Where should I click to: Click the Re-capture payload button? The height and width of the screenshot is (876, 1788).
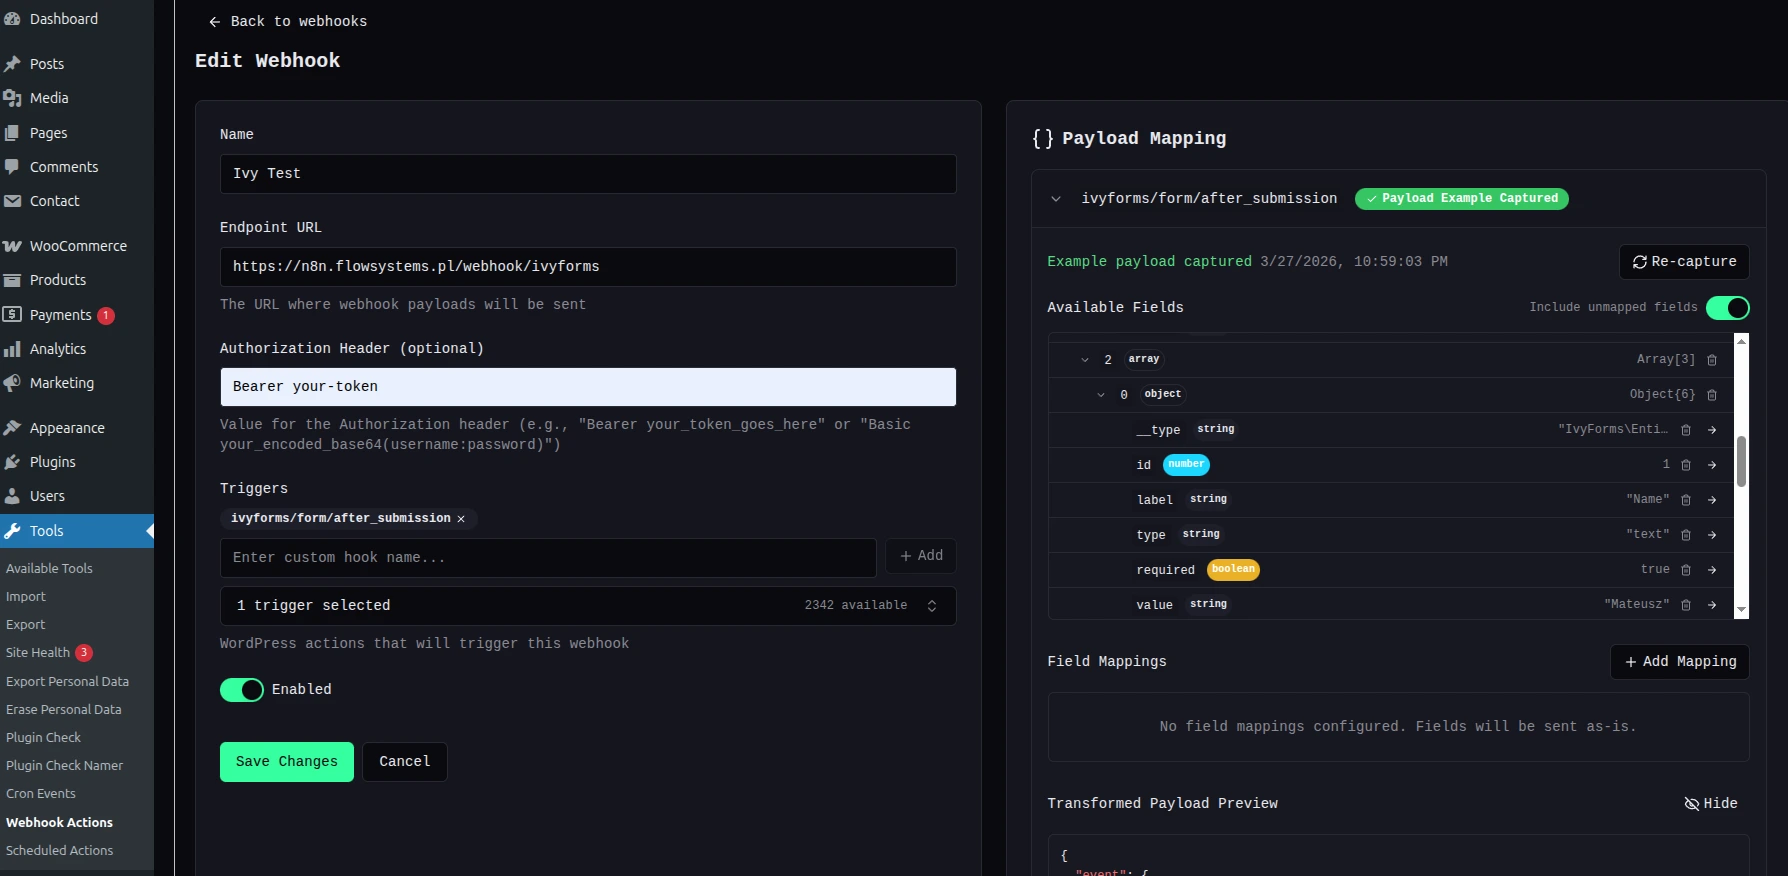[x=1684, y=262]
